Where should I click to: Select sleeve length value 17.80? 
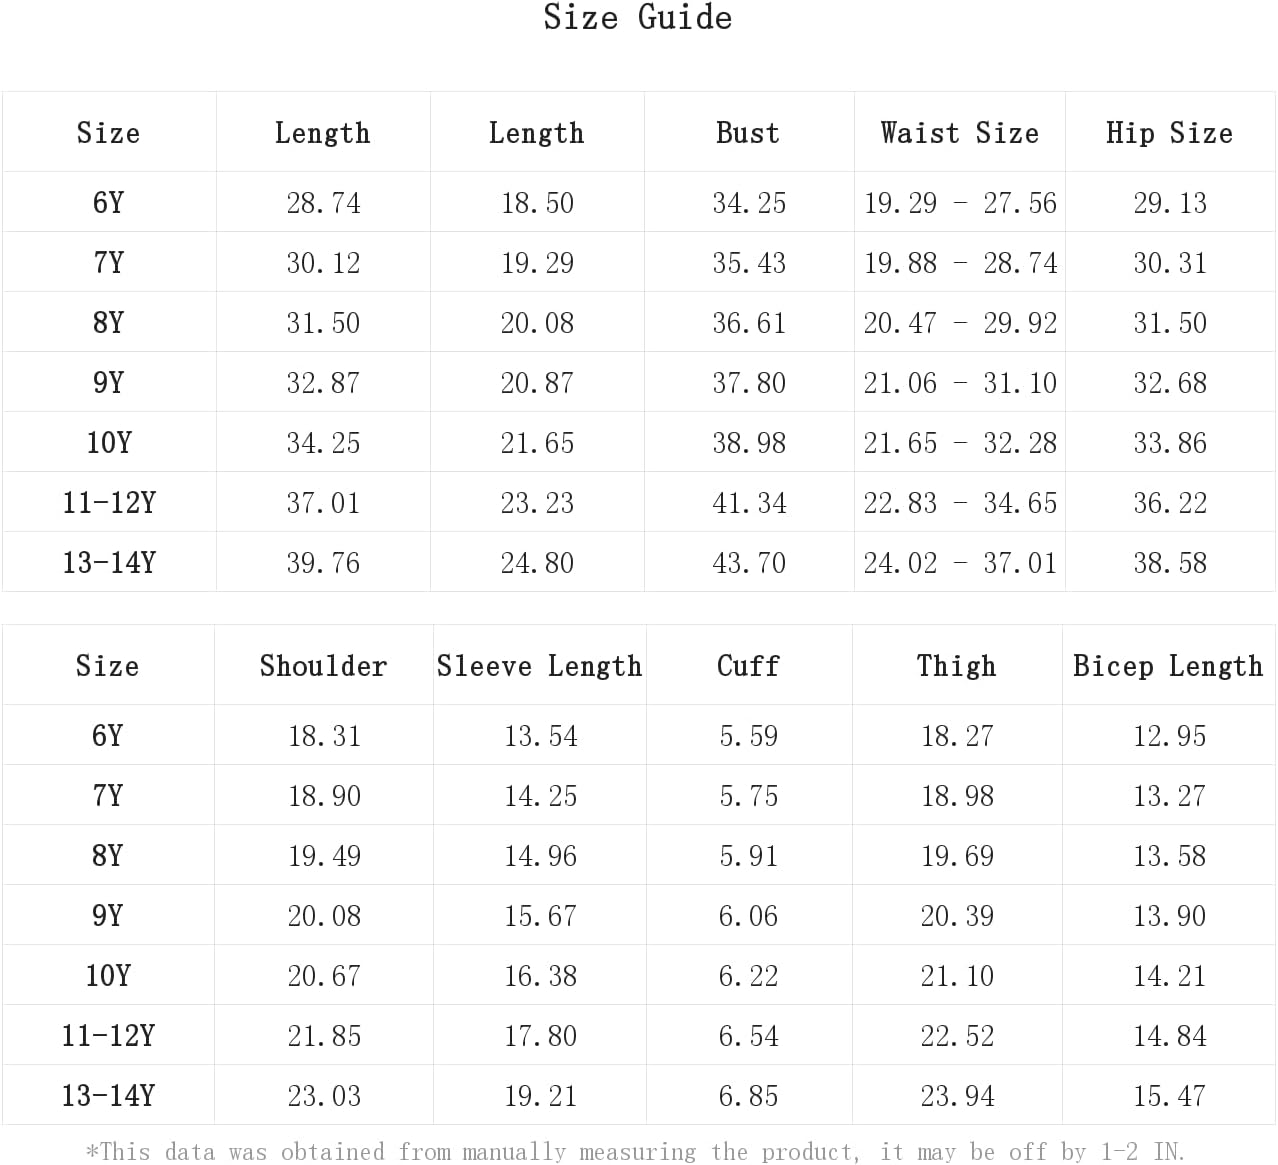click(x=540, y=1036)
